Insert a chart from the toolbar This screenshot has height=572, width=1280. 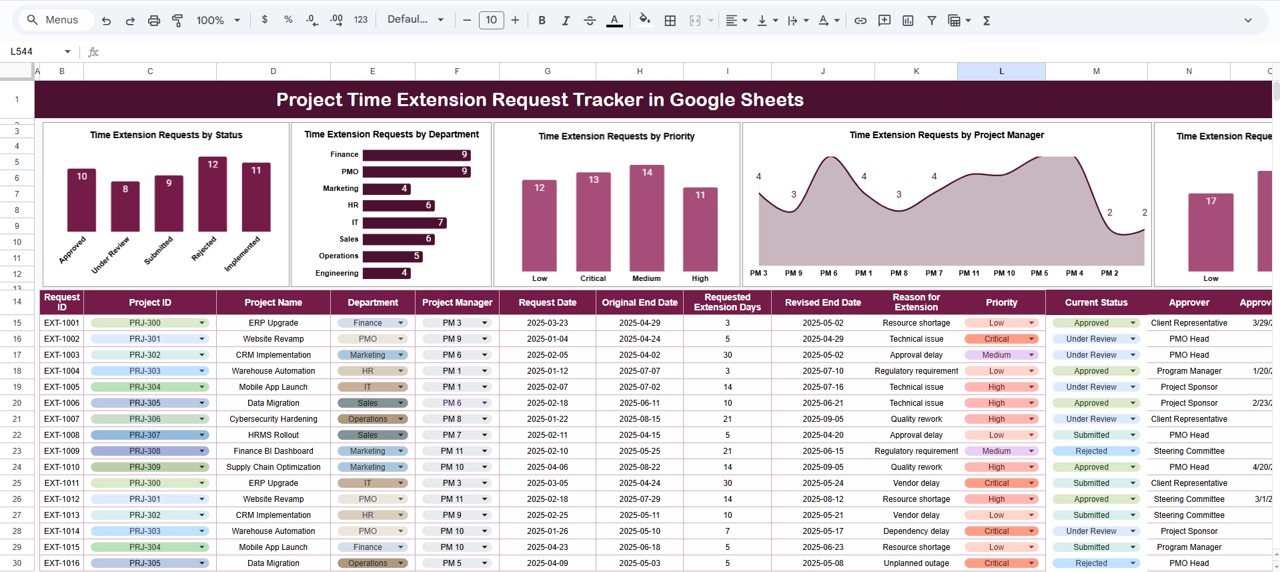click(x=908, y=20)
